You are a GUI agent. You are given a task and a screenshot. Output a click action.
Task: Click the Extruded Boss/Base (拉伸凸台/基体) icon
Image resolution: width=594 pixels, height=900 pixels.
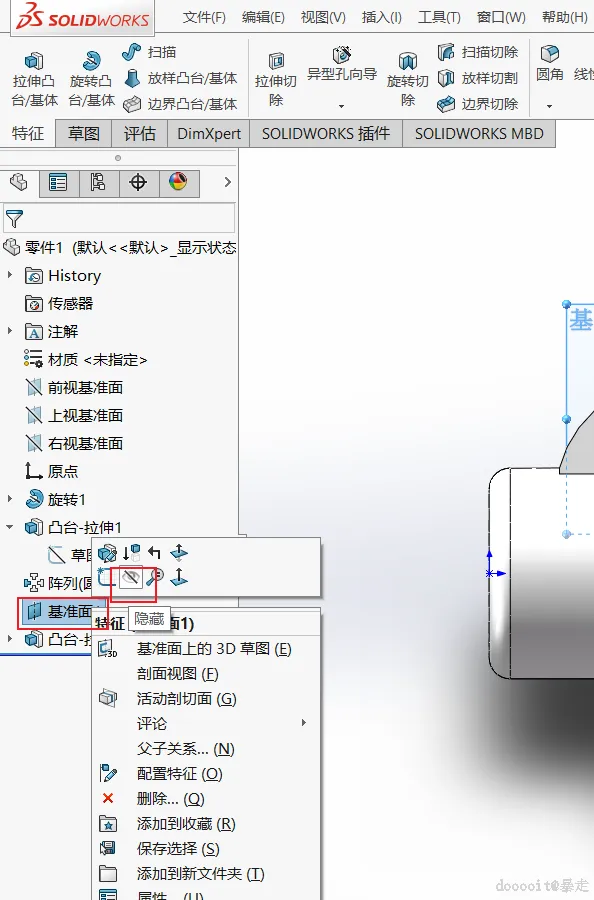click(34, 61)
